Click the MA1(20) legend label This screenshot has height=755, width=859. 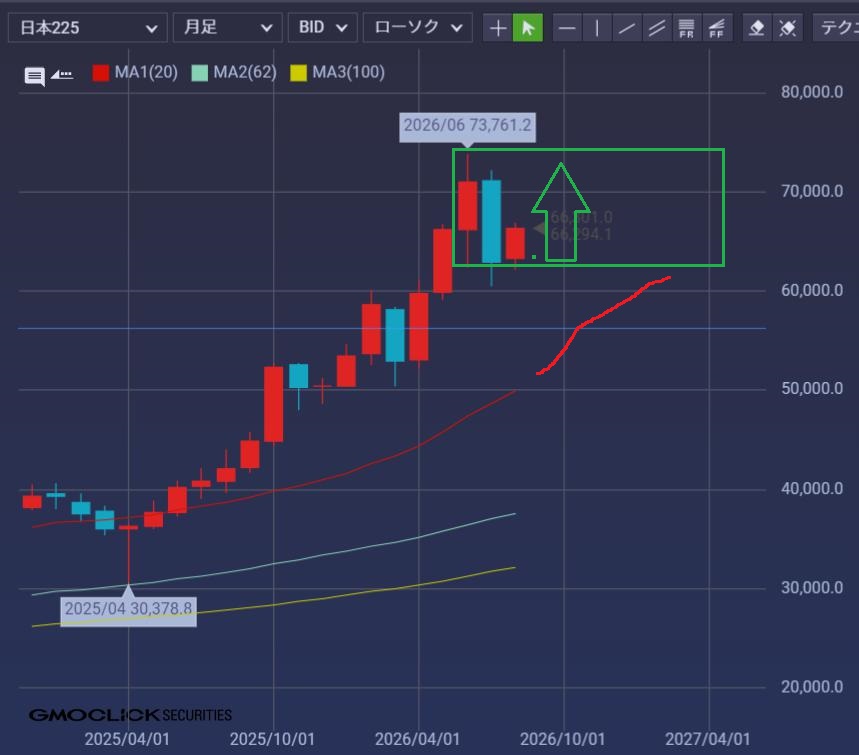coord(146,72)
